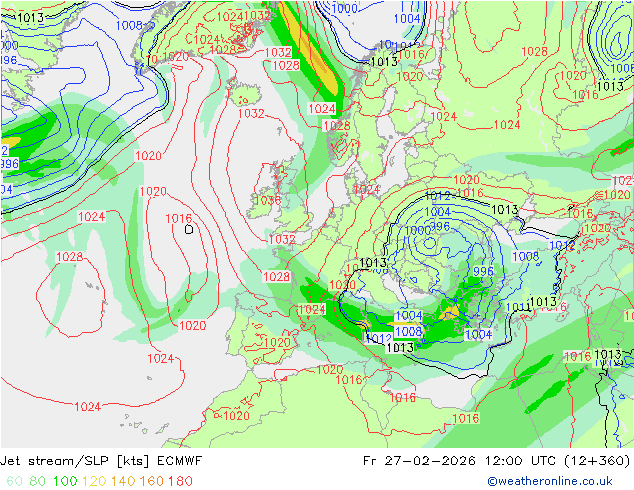Select the 140 kts legend value
This screenshot has height=490, width=634.
[123, 481]
